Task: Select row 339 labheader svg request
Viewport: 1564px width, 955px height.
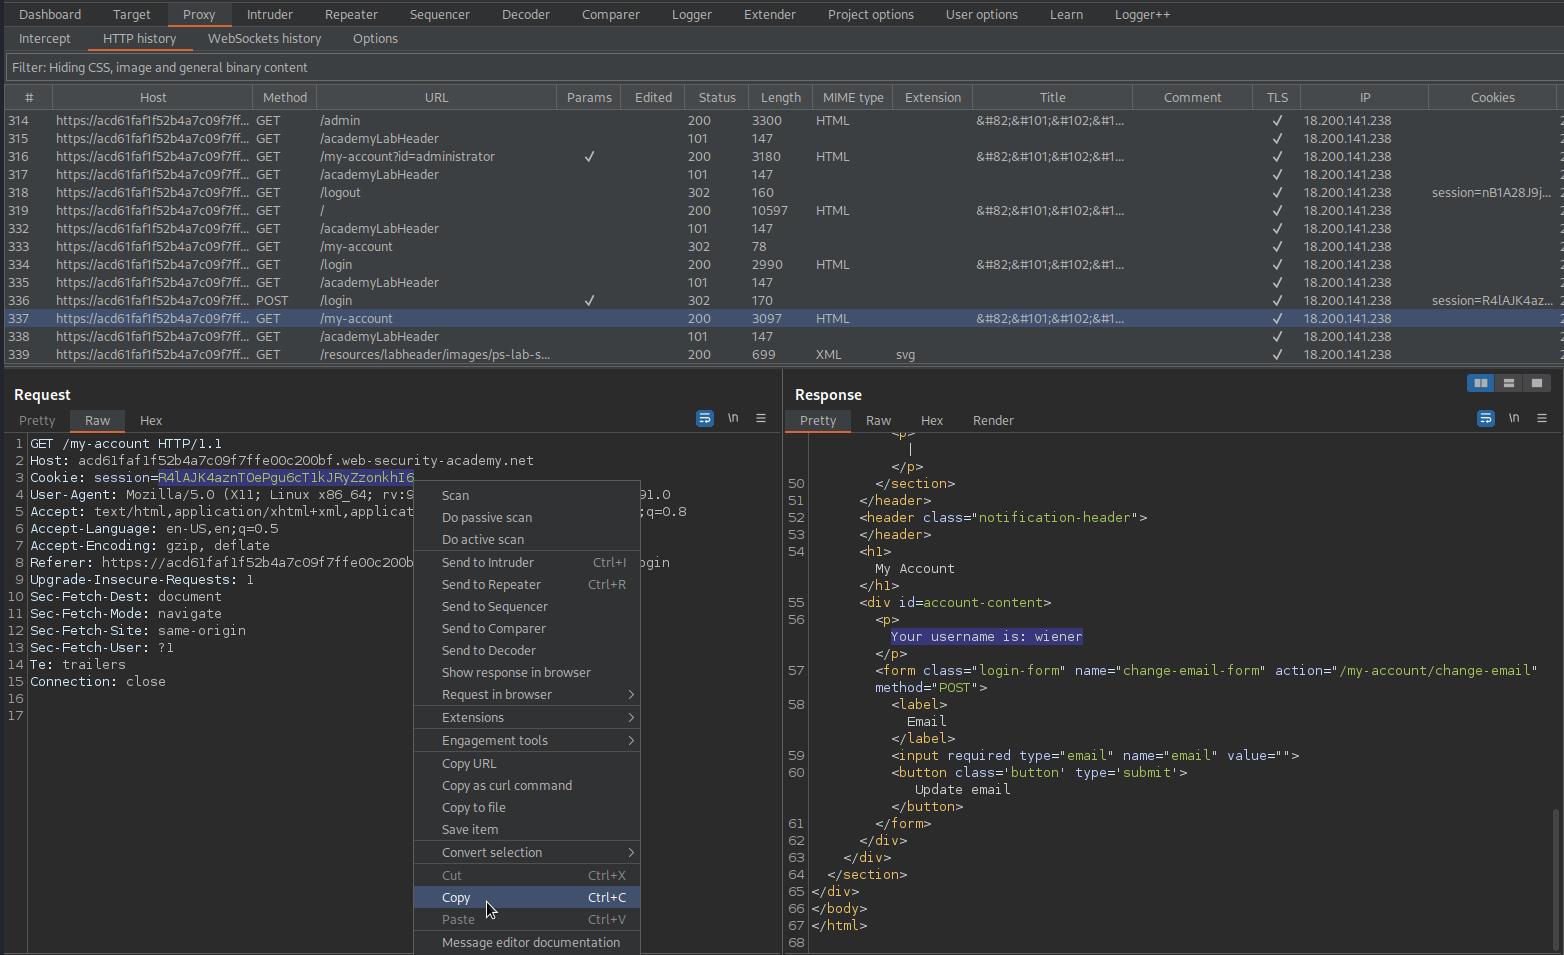Action: pyautogui.click(x=784, y=354)
